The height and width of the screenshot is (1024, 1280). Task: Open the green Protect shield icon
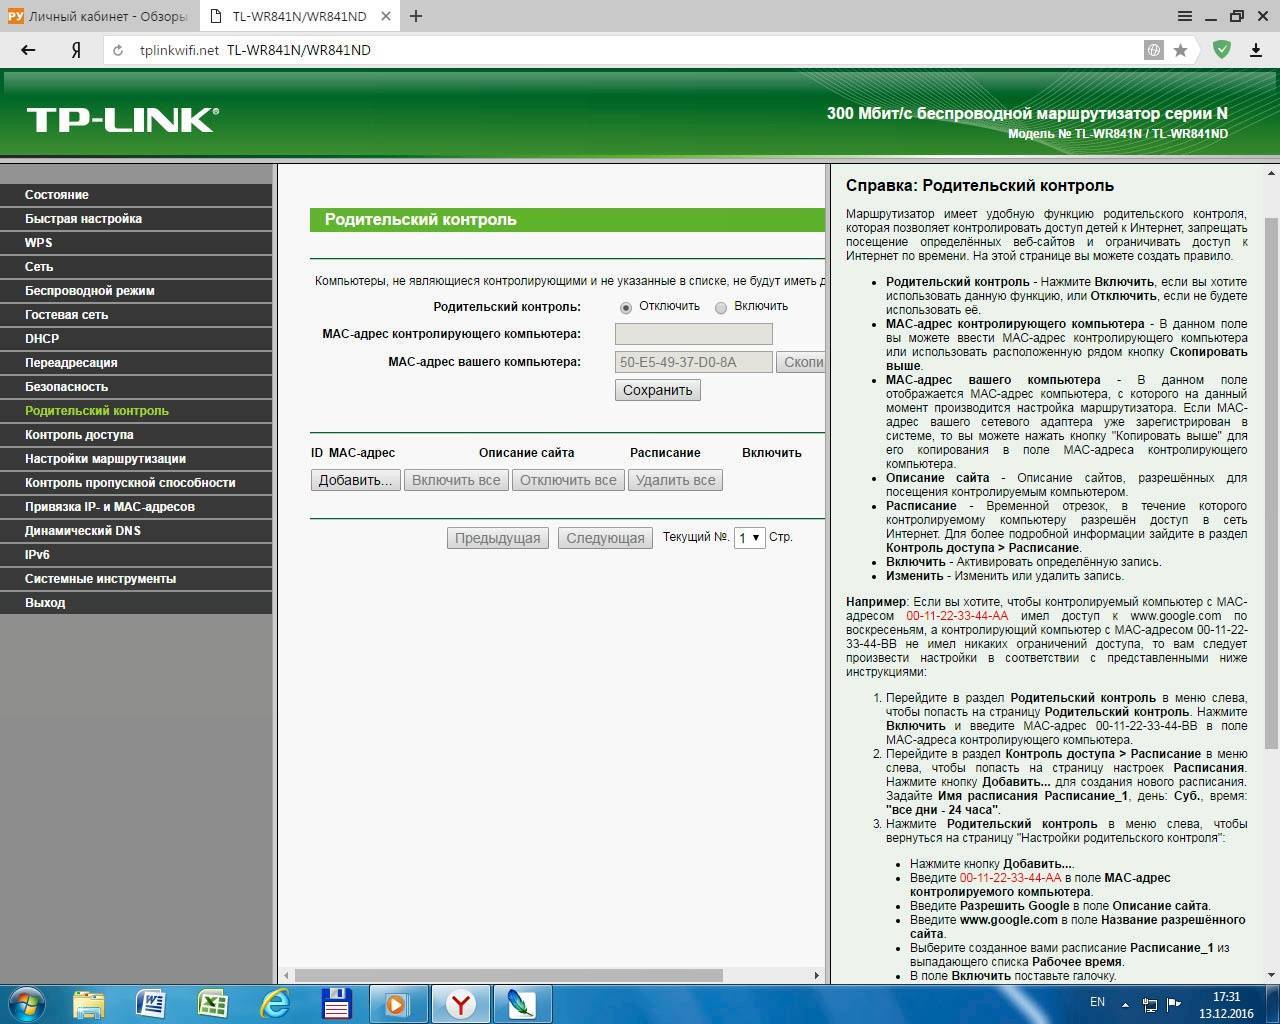tap(1221, 50)
